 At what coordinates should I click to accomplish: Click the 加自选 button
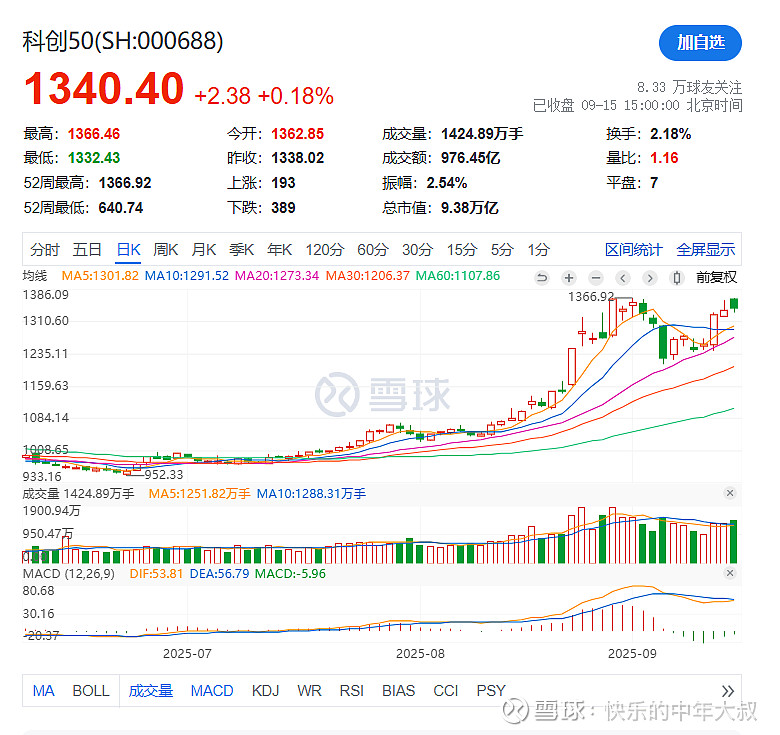700,43
